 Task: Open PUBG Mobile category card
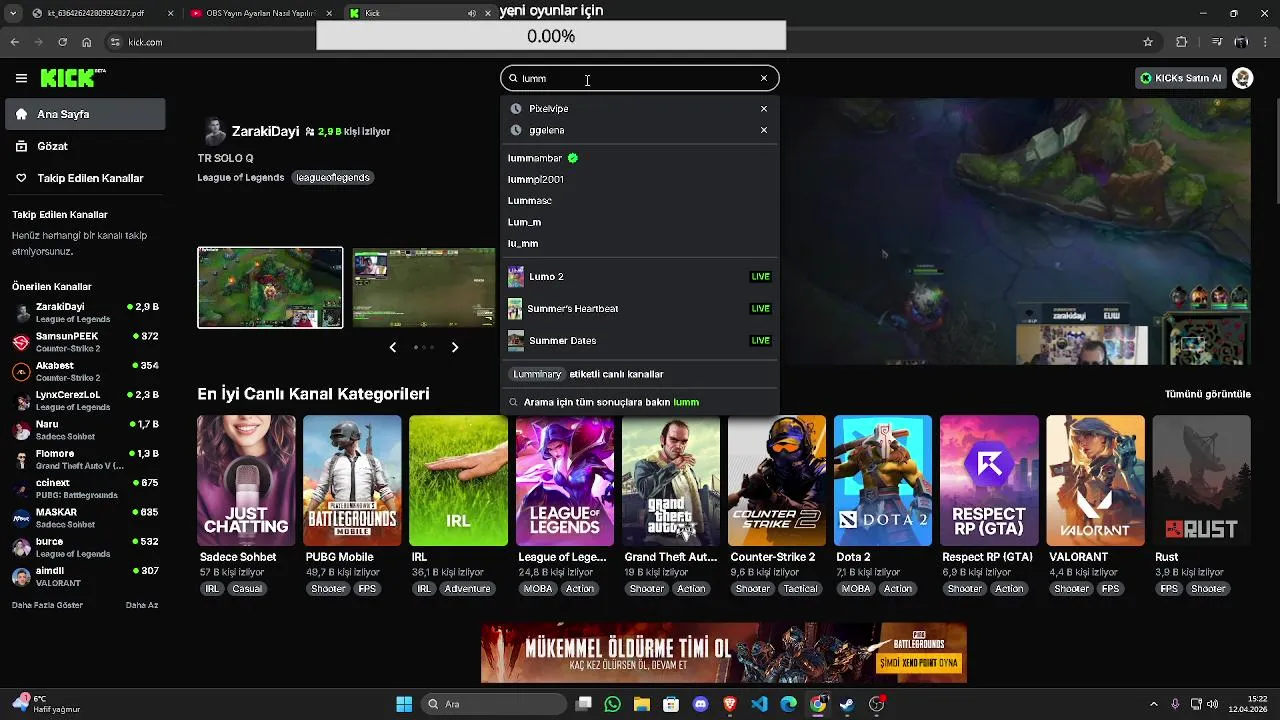(352, 481)
